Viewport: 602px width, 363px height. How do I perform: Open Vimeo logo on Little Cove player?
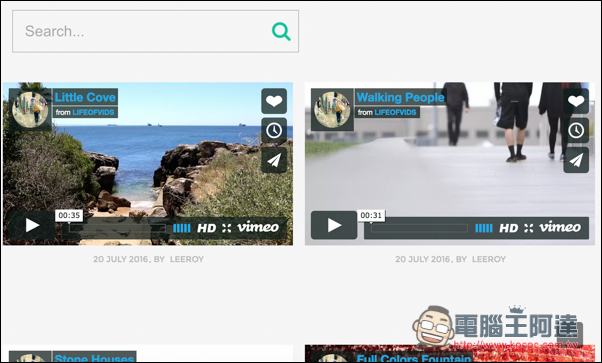point(258,227)
